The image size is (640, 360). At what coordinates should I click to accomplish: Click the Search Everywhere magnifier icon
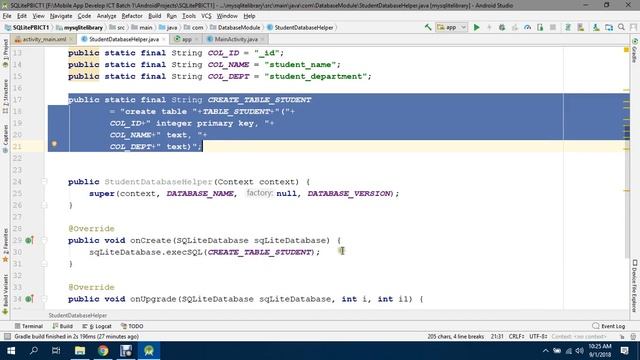point(621,27)
